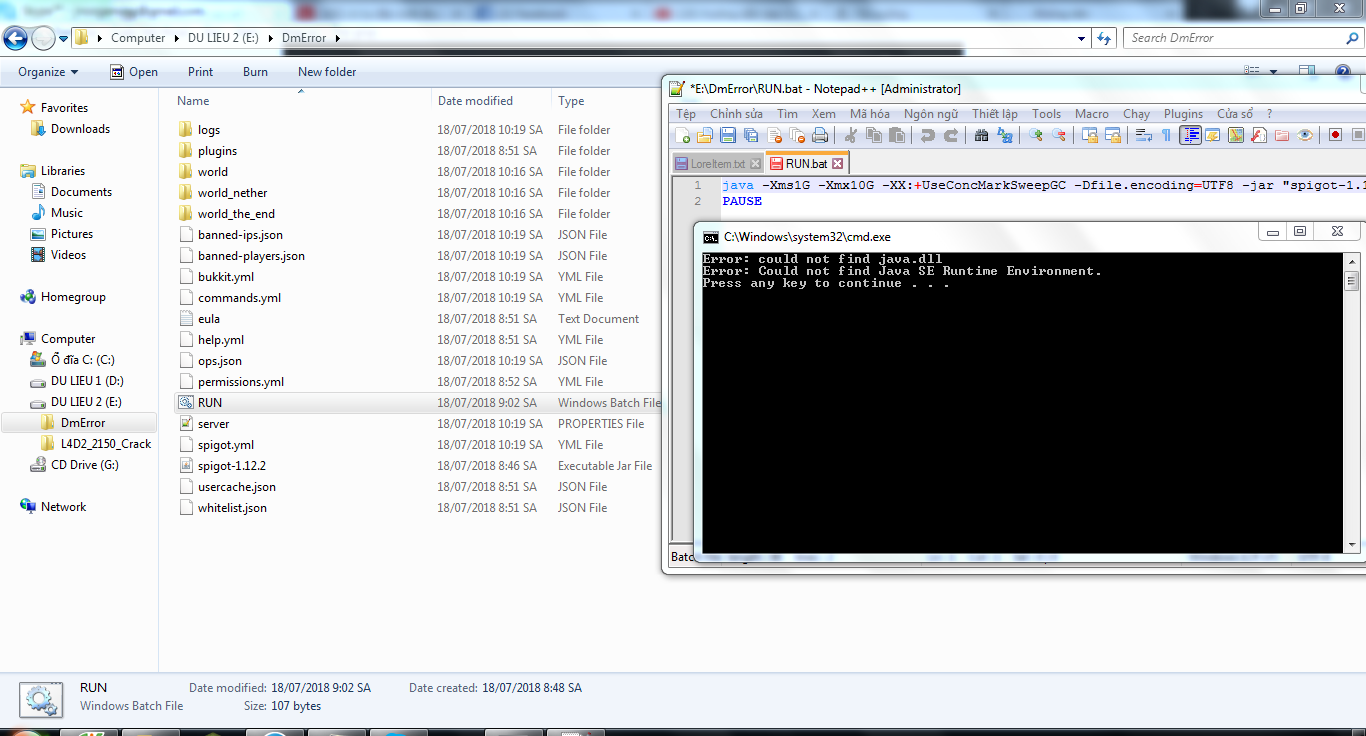Image resolution: width=1366 pixels, height=736 pixels.
Task: Toggle Show All Characters pilcrow icon
Action: pos(1166,135)
